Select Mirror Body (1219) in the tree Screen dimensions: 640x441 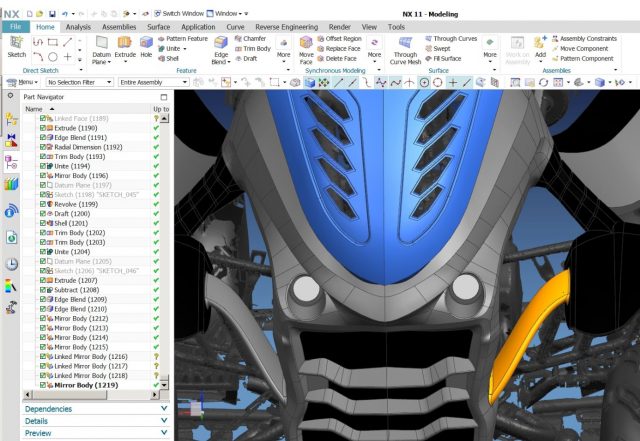point(91,384)
